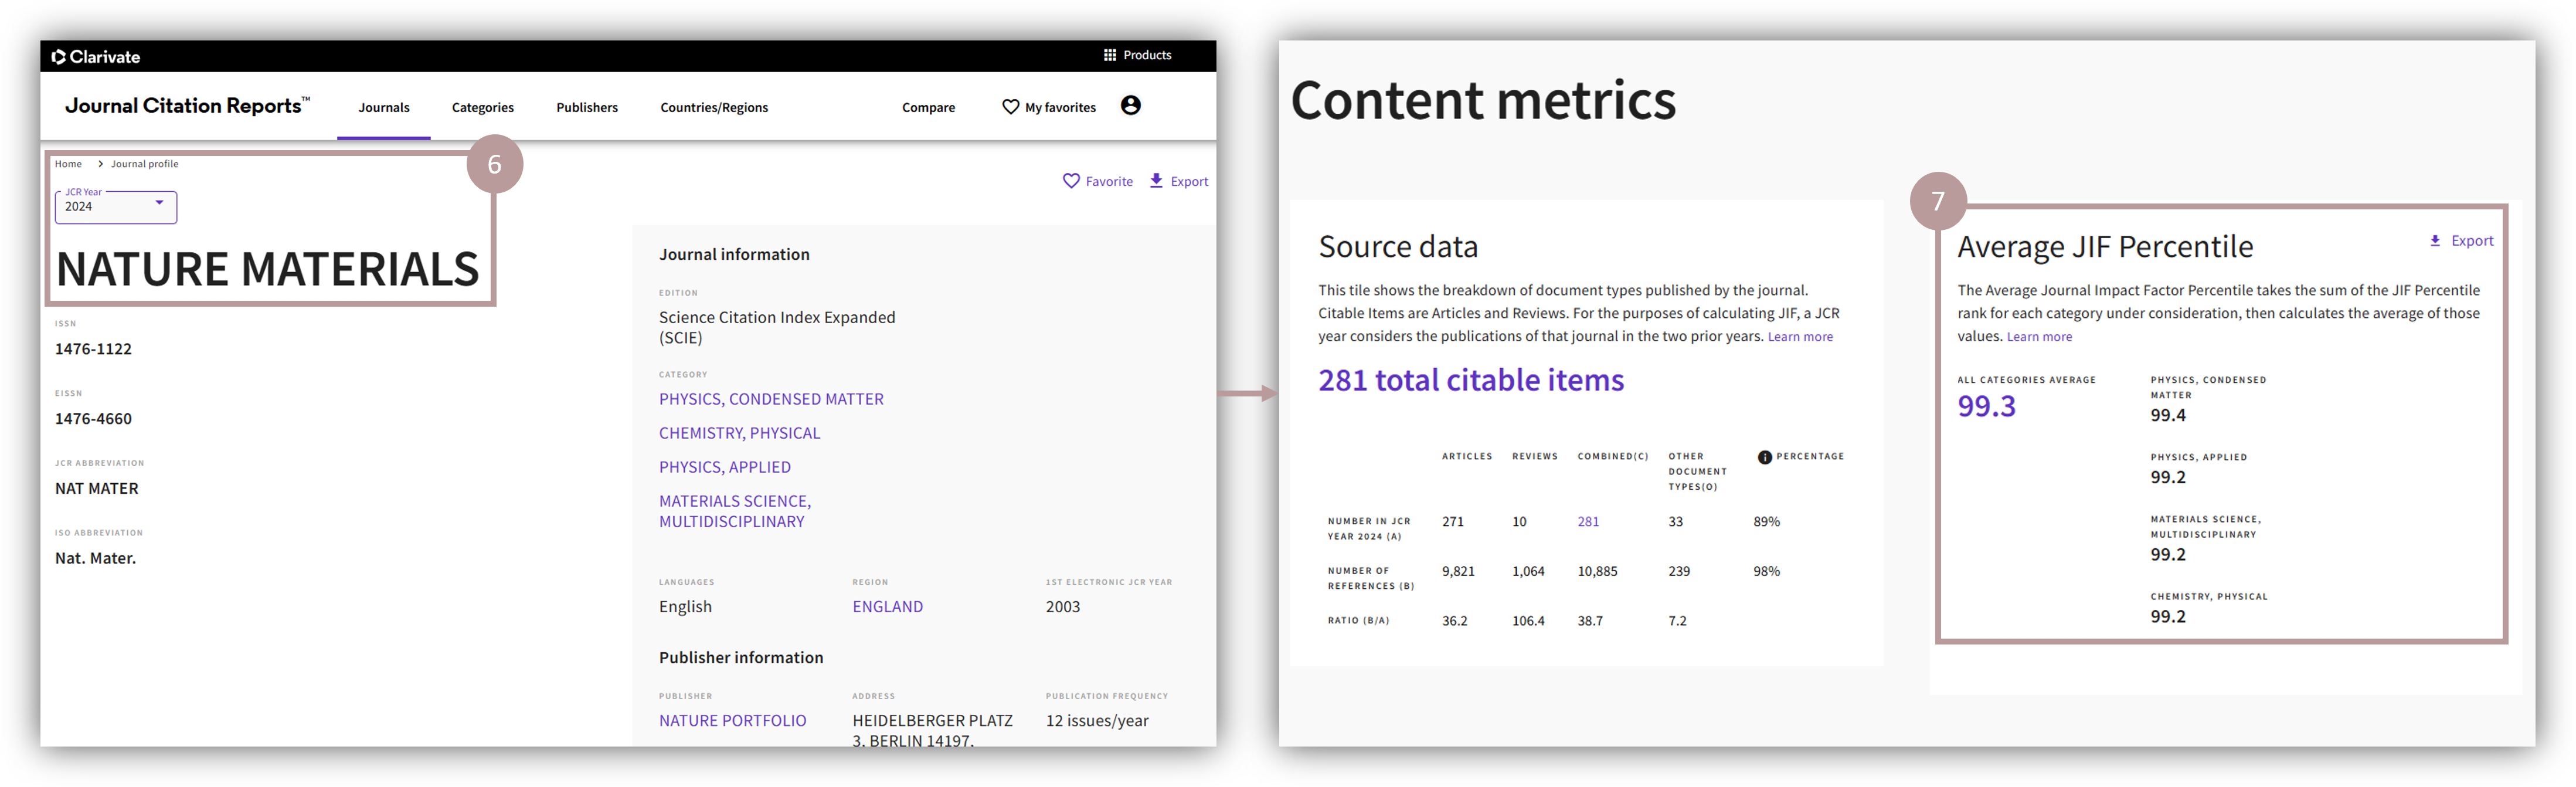
Task: Open the JCR Year 2024 dropdown
Action: click(x=115, y=207)
